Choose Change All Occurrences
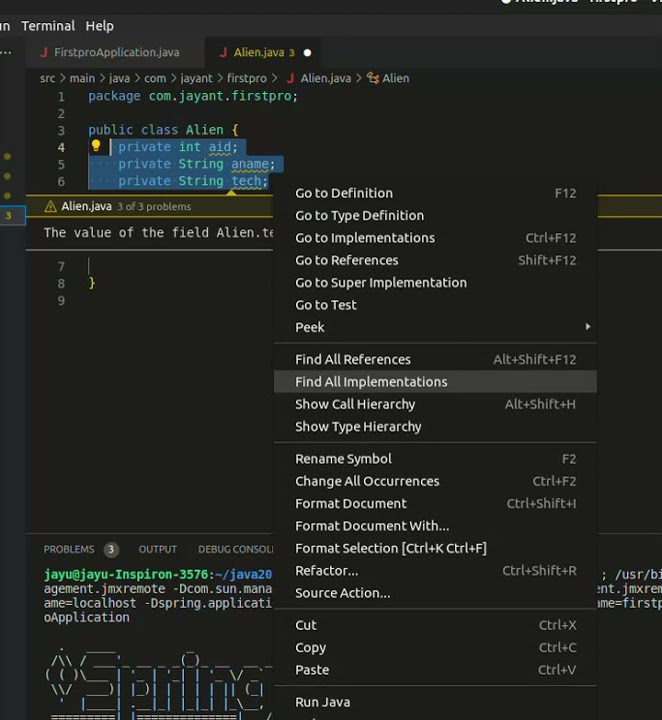Screen dimensions: 662x720 pos(435,481)
